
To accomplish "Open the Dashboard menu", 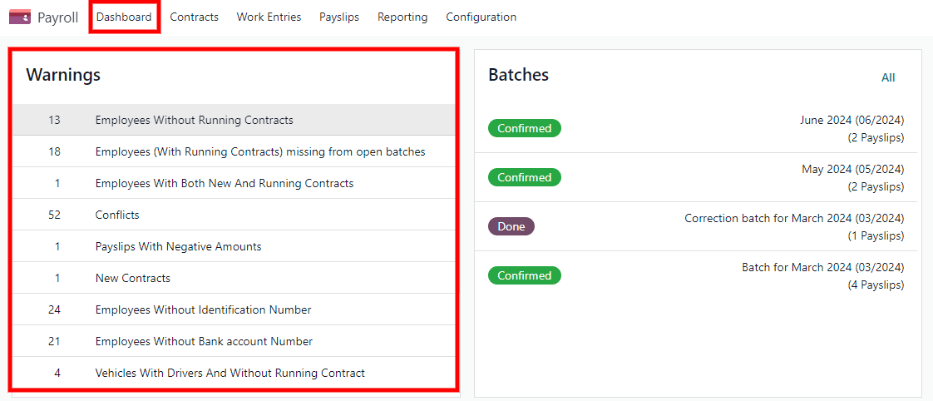I will [124, 17].
